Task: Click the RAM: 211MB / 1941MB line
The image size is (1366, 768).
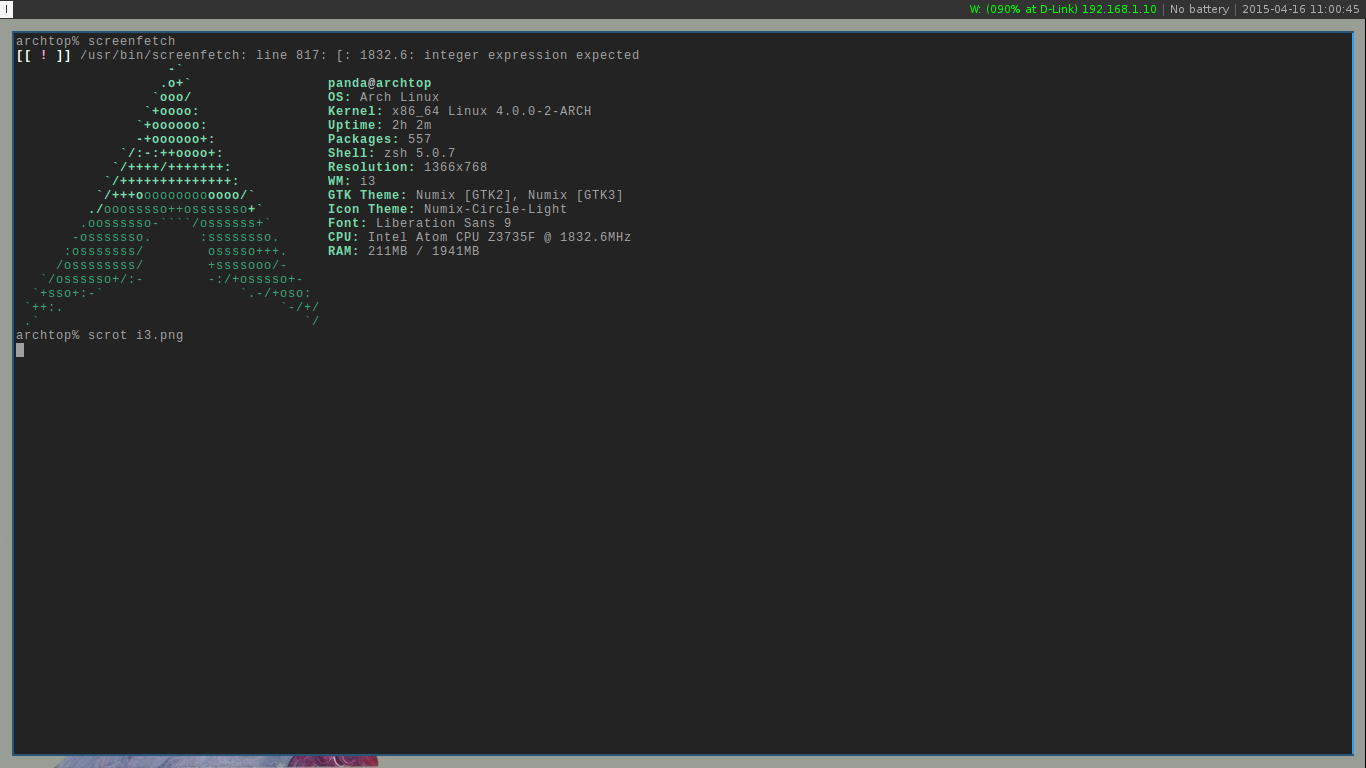Action: (404, 251)
